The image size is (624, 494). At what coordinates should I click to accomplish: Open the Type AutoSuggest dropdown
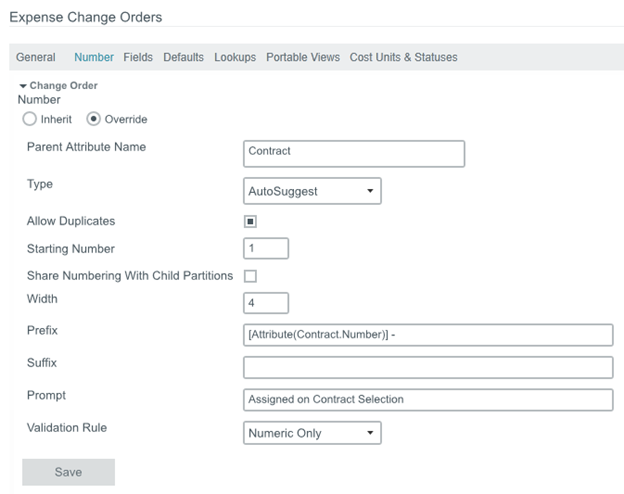[x=312, y=190]
